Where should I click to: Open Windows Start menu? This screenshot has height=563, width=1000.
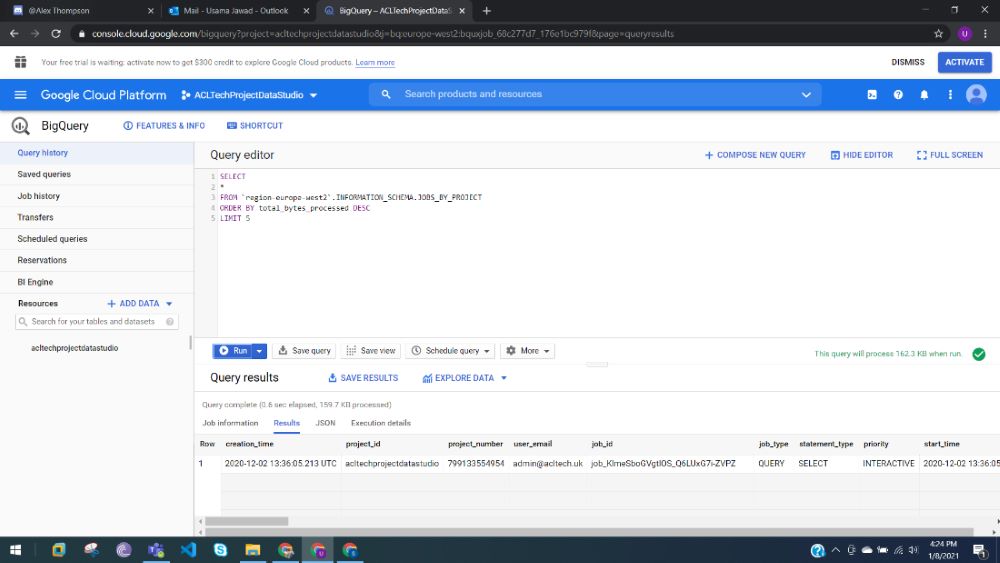pyautogui.click(x=16, y=550)
